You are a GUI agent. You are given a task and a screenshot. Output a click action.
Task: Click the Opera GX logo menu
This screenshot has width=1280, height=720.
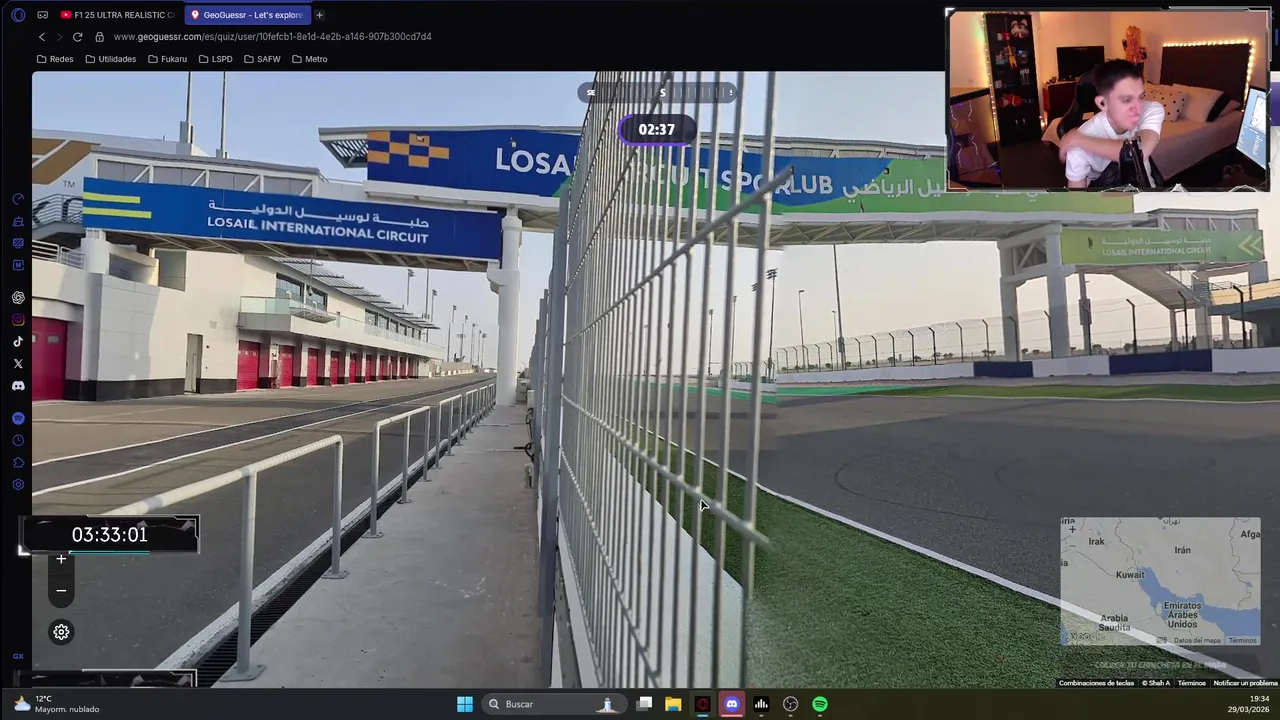(18, 15)
